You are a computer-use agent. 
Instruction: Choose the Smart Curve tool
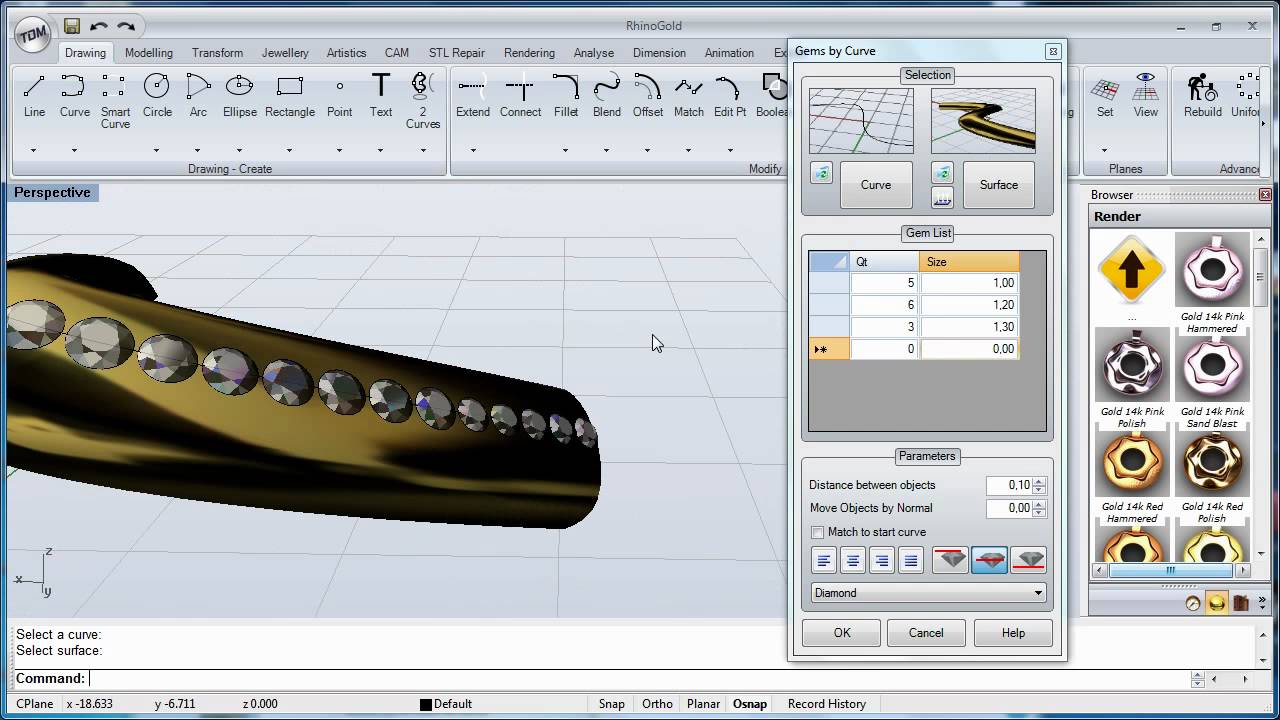(115, 102)
